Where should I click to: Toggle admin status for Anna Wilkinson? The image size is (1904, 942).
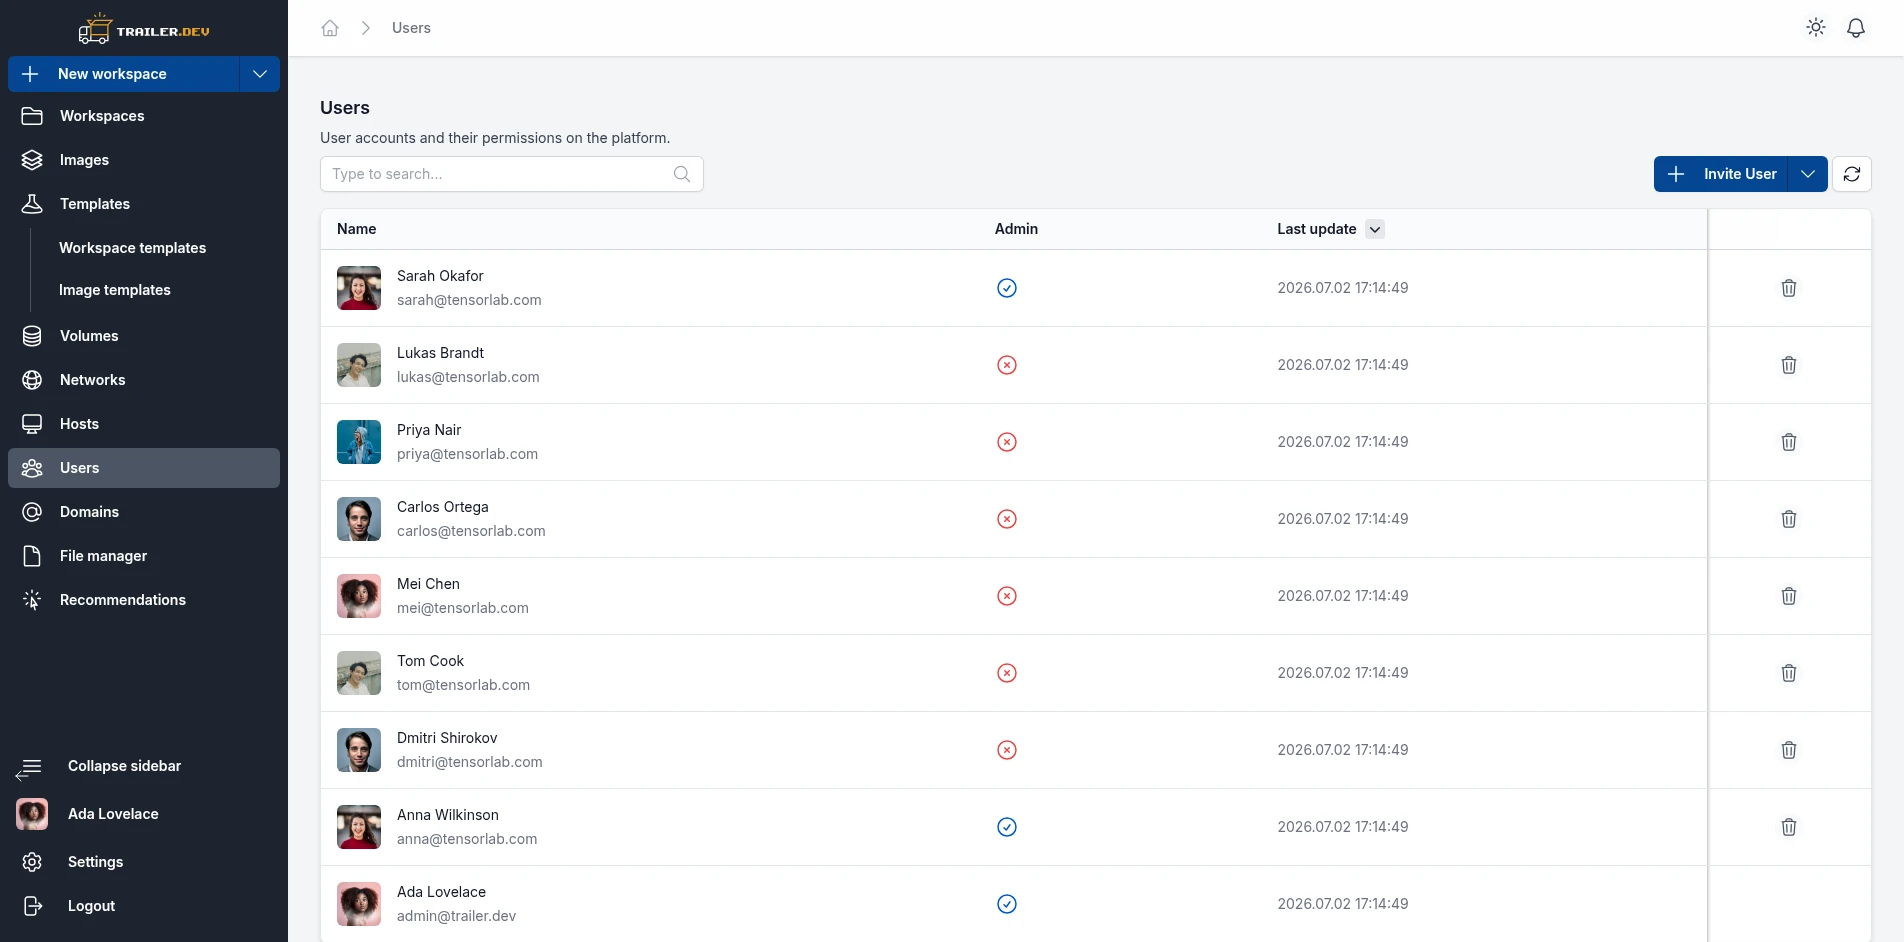point(1007,827)
